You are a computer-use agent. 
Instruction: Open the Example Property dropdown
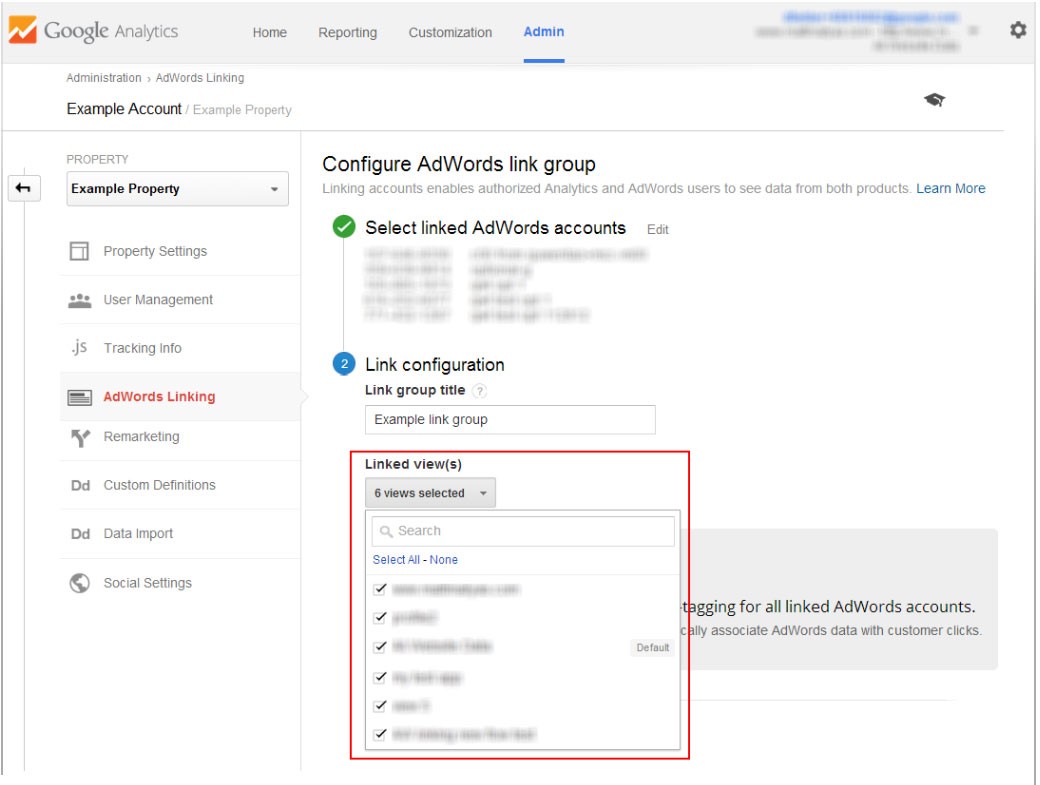coord(177,189)
